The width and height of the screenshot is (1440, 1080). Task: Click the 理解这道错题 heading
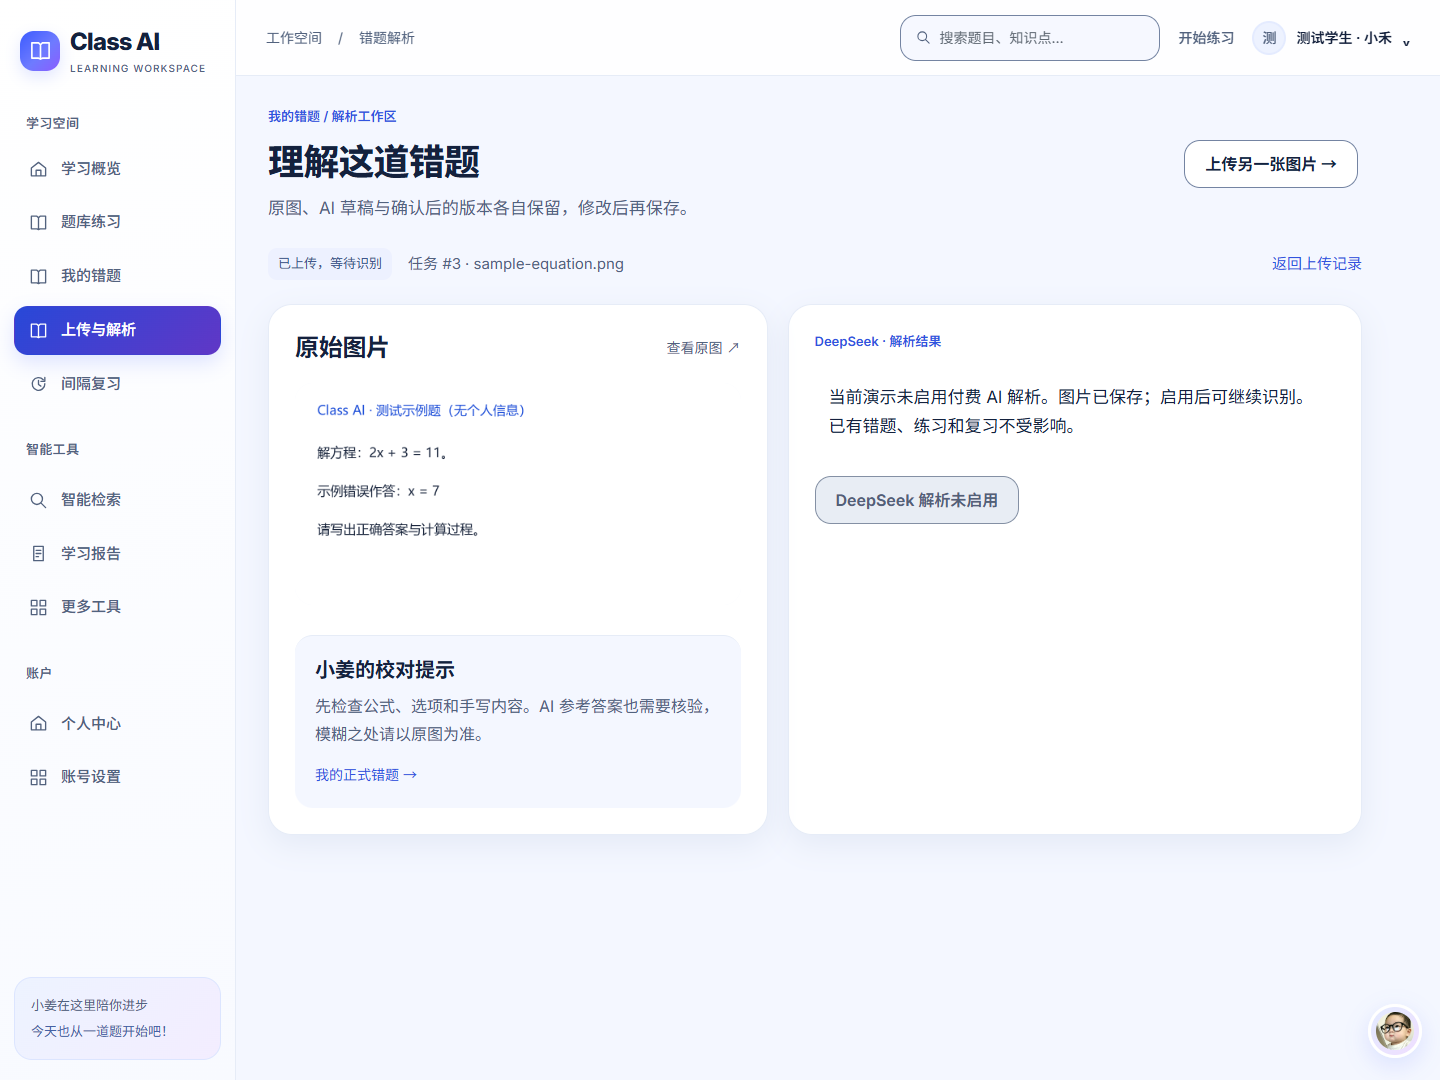coord(374,162)
